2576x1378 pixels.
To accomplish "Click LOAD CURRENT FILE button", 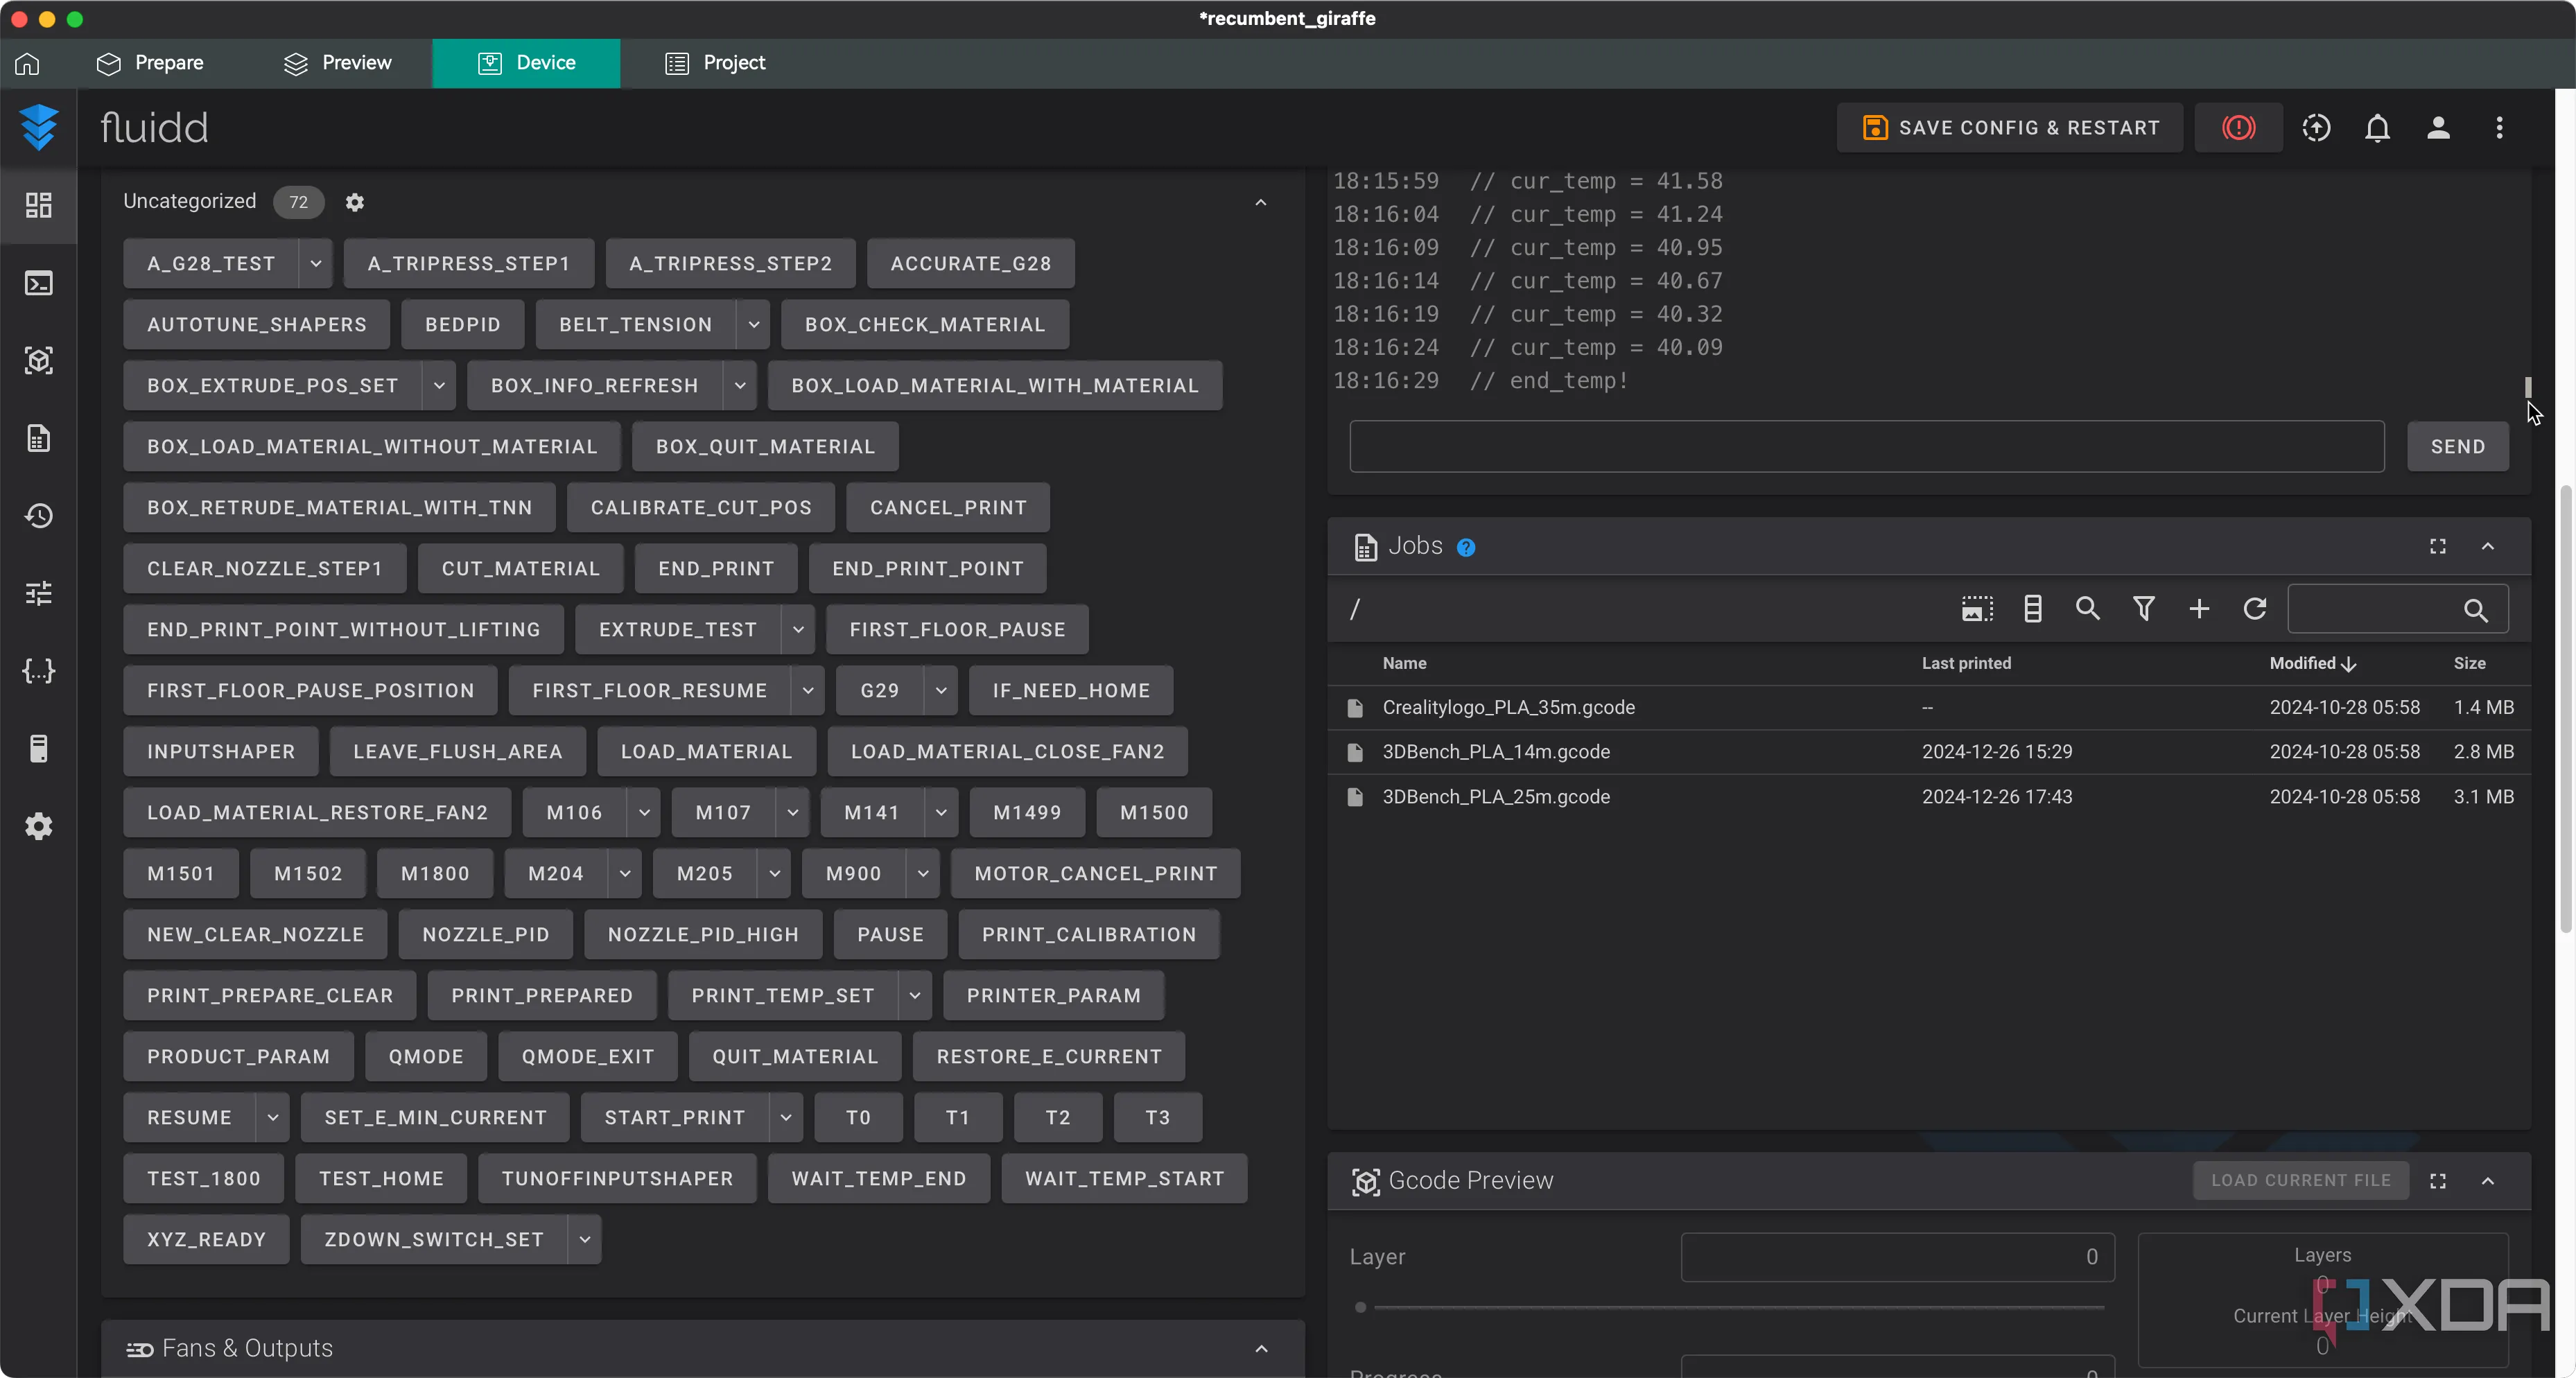I will [x=2300, y=1181].
